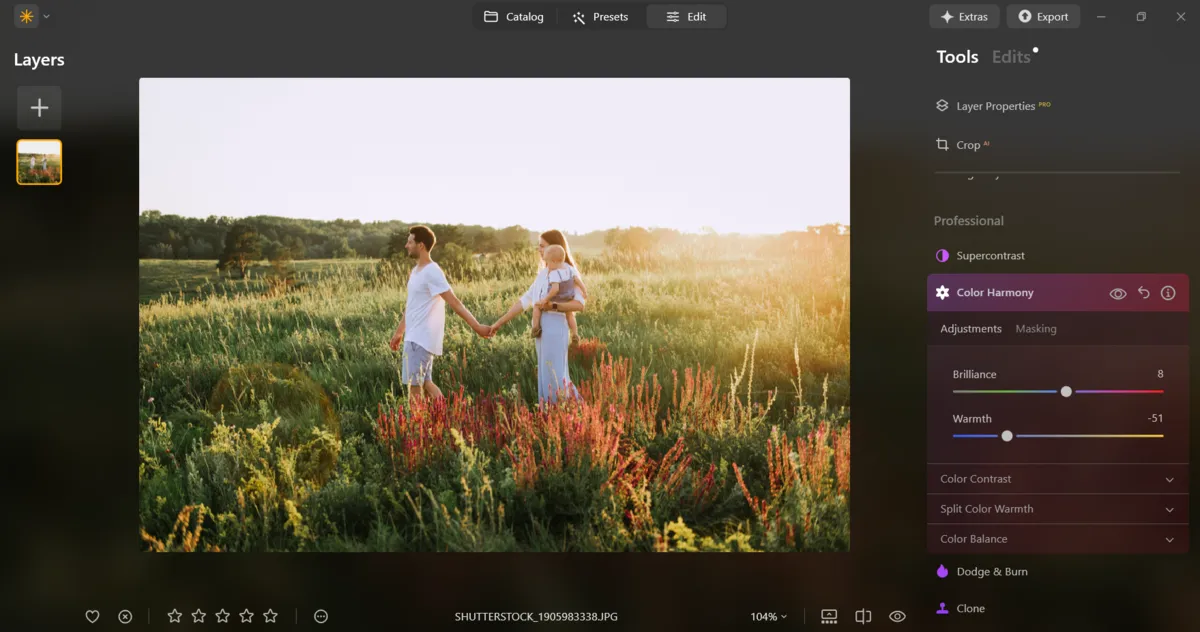Click the Warmth slider handle
Image resolution: width=1200 pixels, height=632 pixels.
pos(1007,436)
